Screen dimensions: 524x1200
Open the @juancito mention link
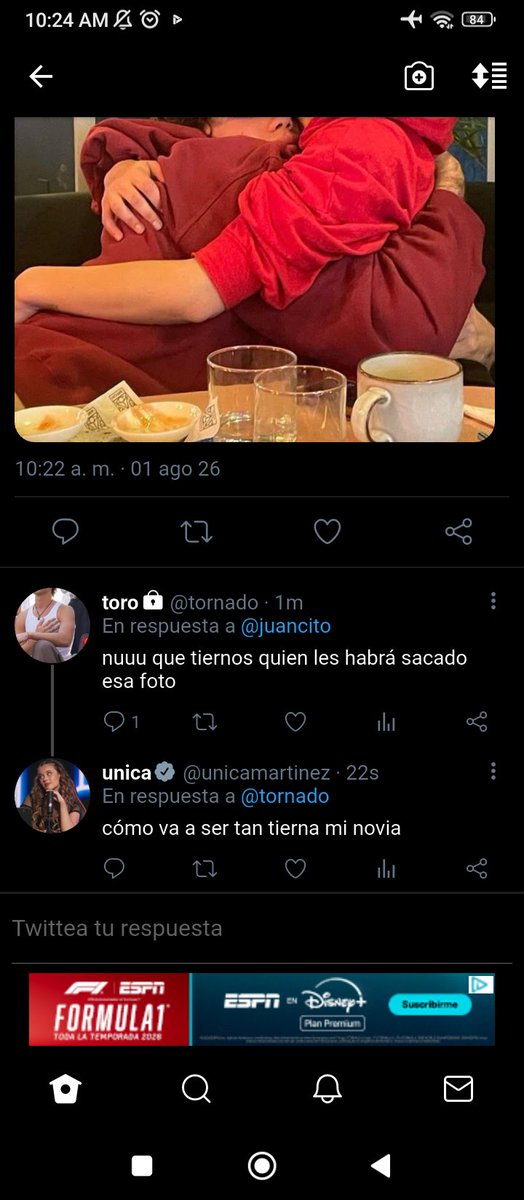pyautogui.click(x=286, y=626)
